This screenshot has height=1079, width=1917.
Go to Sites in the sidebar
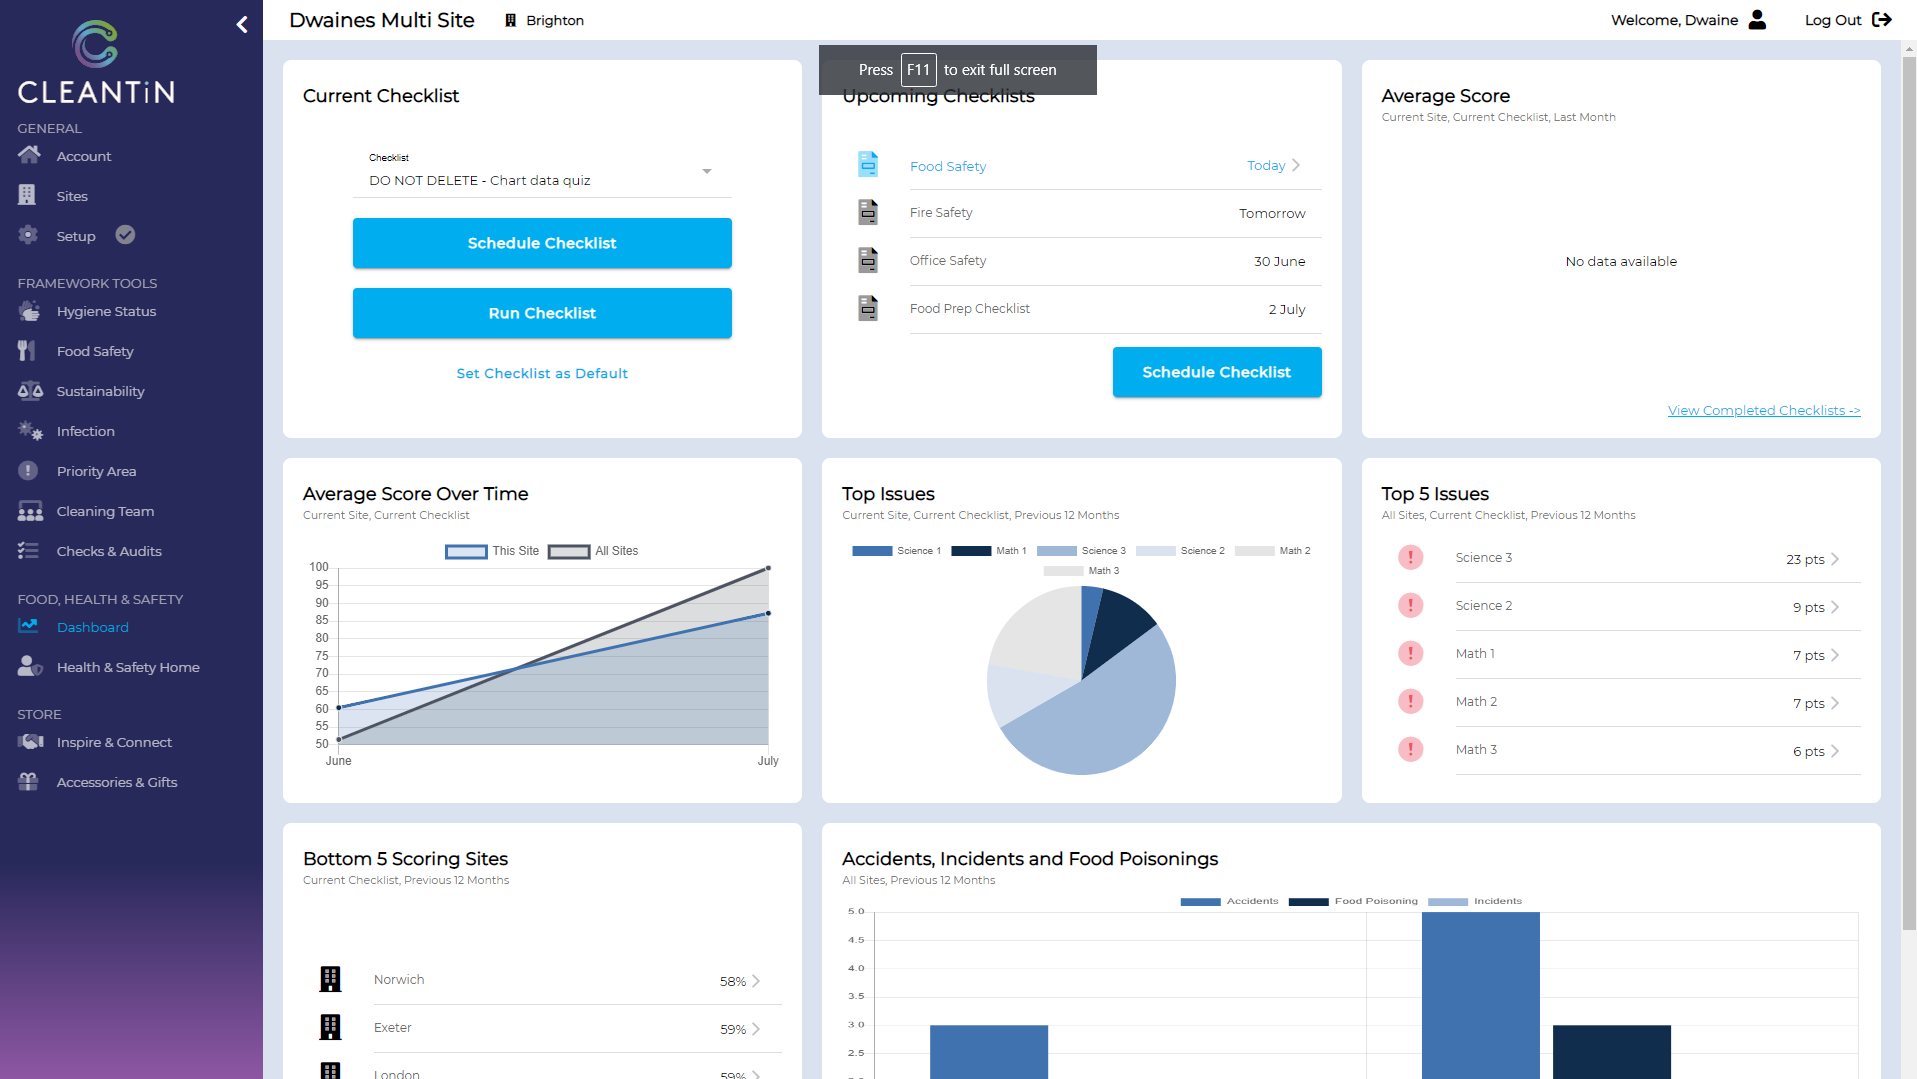coord(72,196)
